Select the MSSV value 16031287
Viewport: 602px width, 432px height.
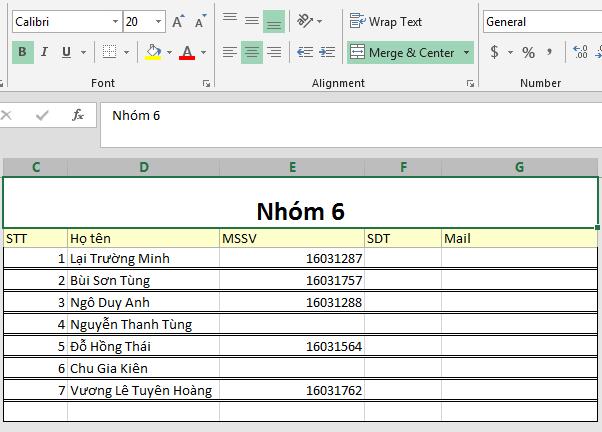(x=292, y=258)
